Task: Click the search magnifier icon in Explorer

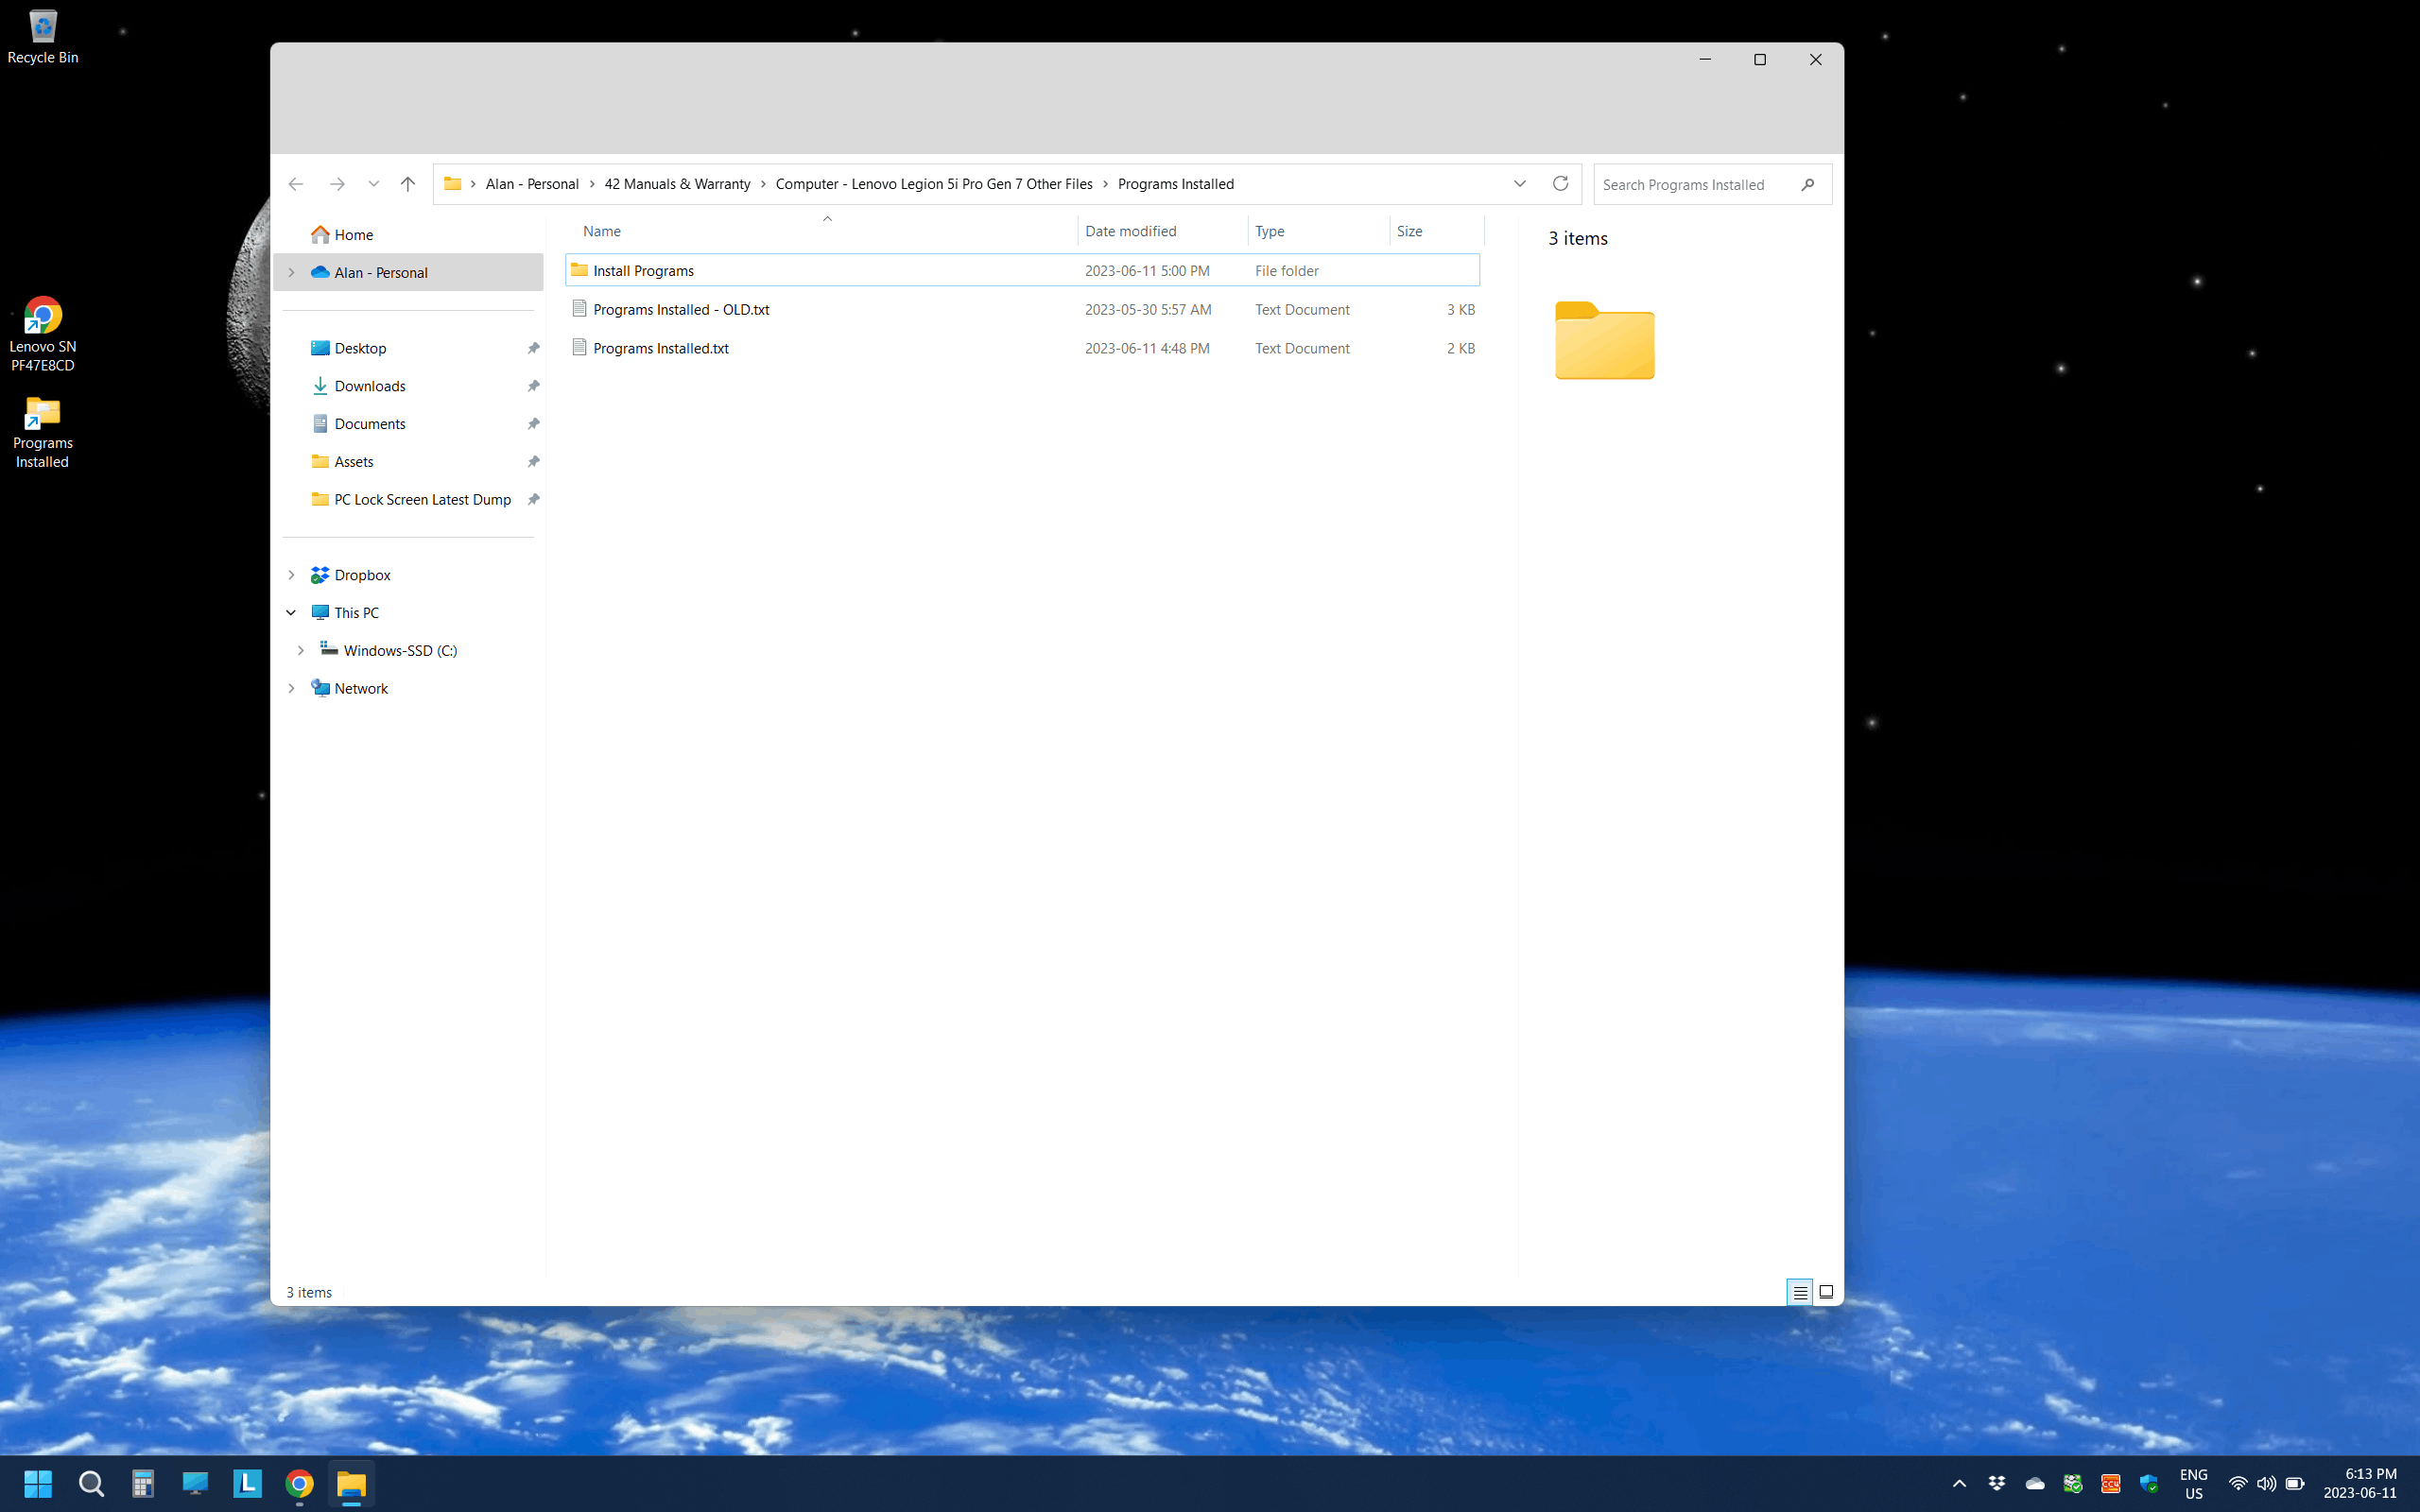Action: click(1807, 185)
